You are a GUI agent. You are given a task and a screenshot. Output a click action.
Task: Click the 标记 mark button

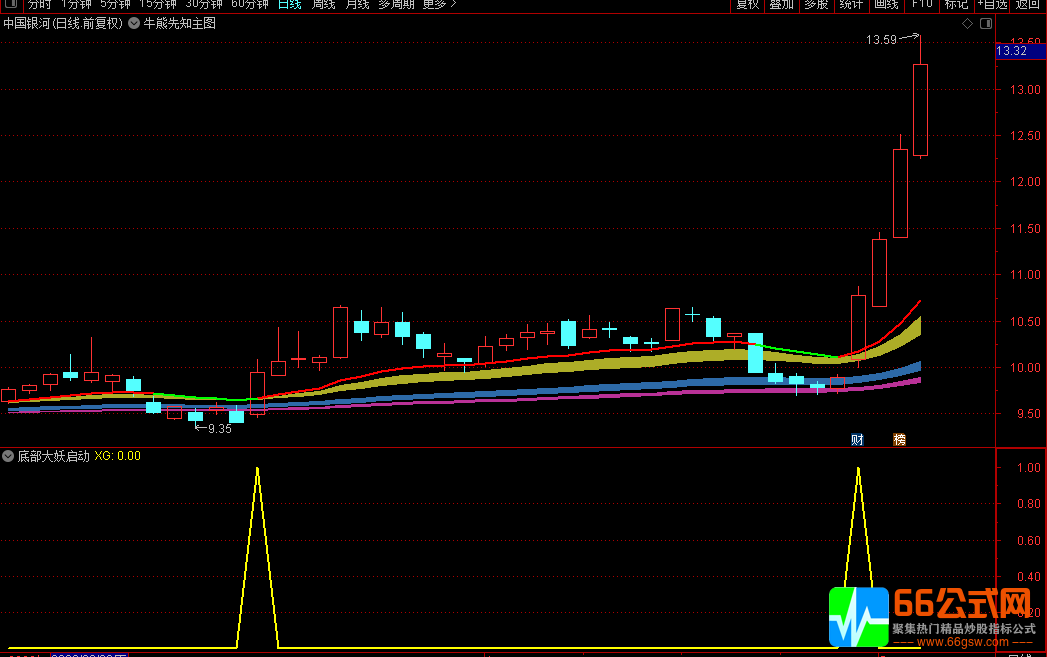(x=956, y=4)
